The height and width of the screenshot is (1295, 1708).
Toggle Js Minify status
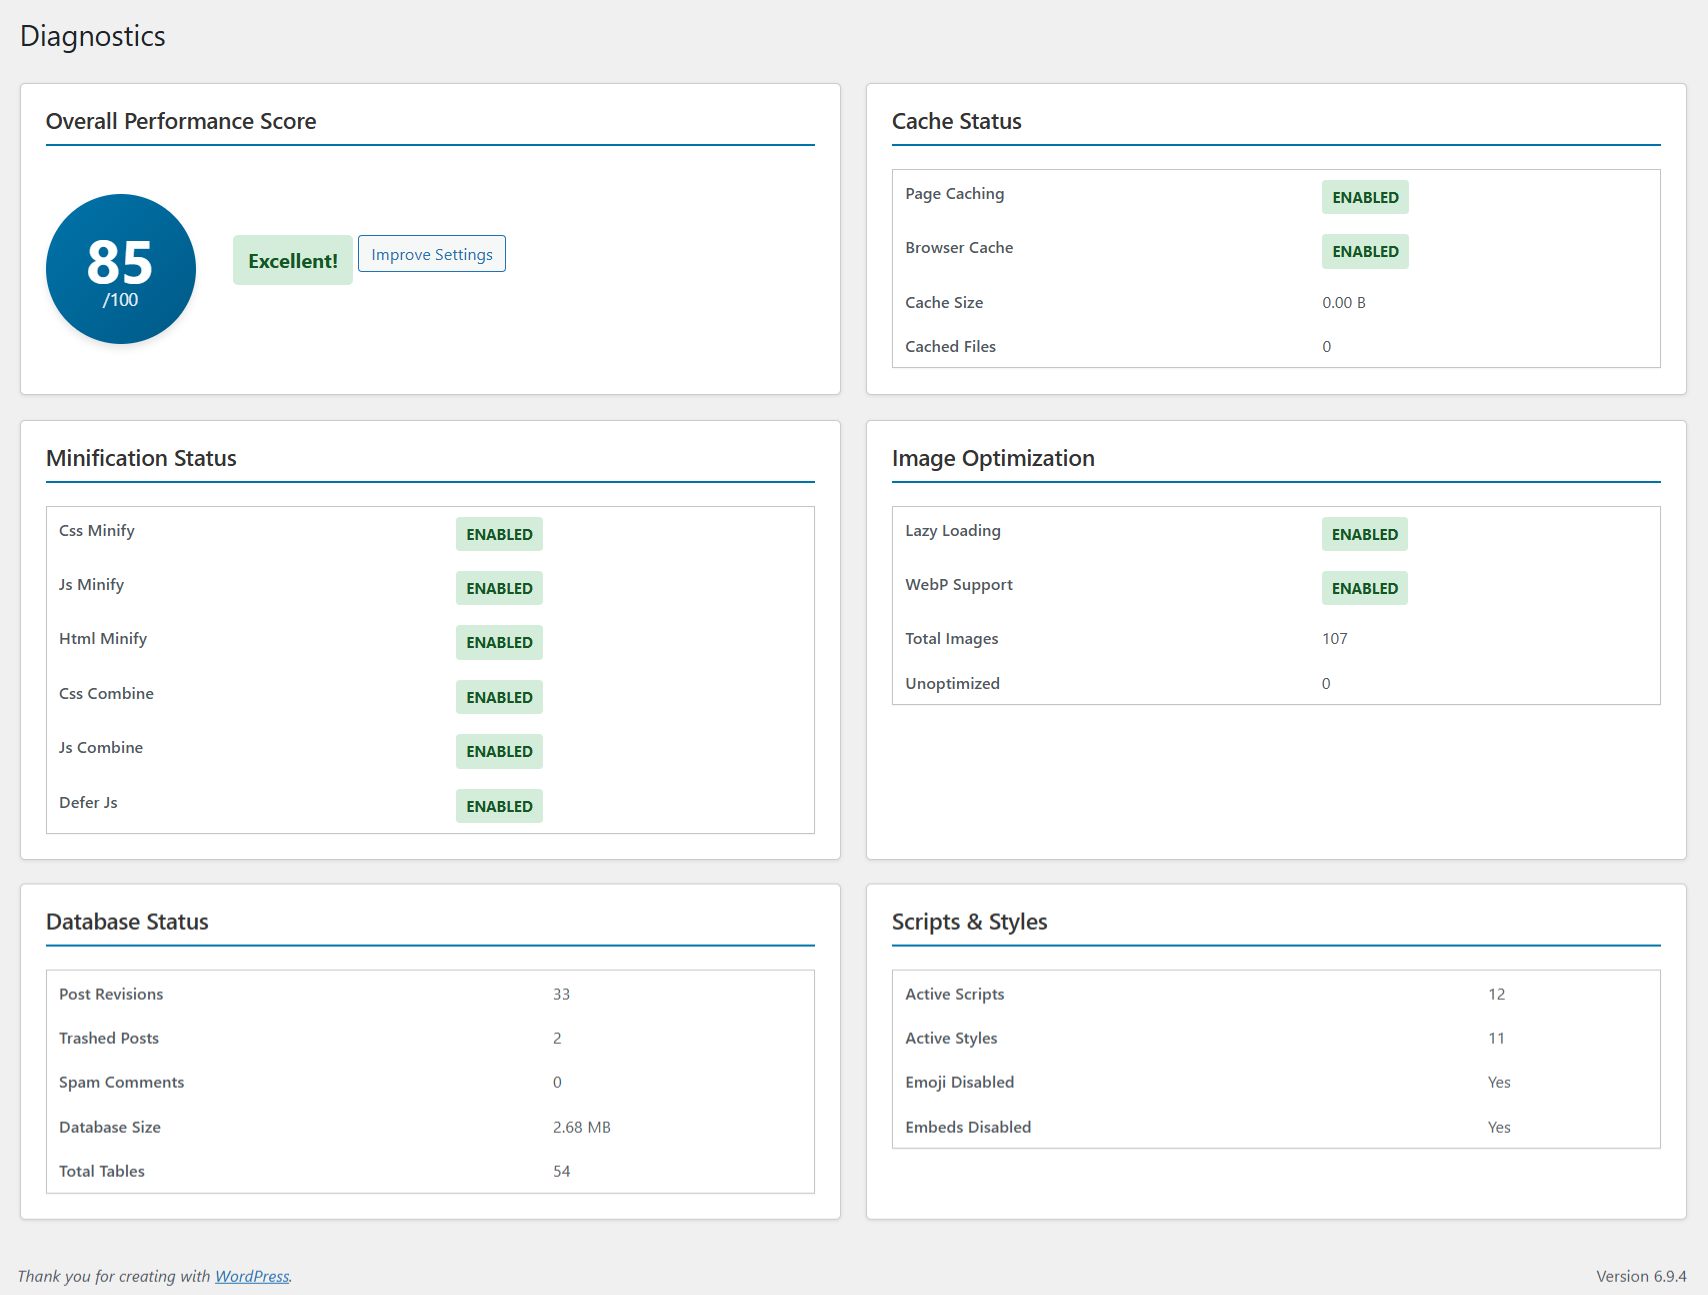498,588
